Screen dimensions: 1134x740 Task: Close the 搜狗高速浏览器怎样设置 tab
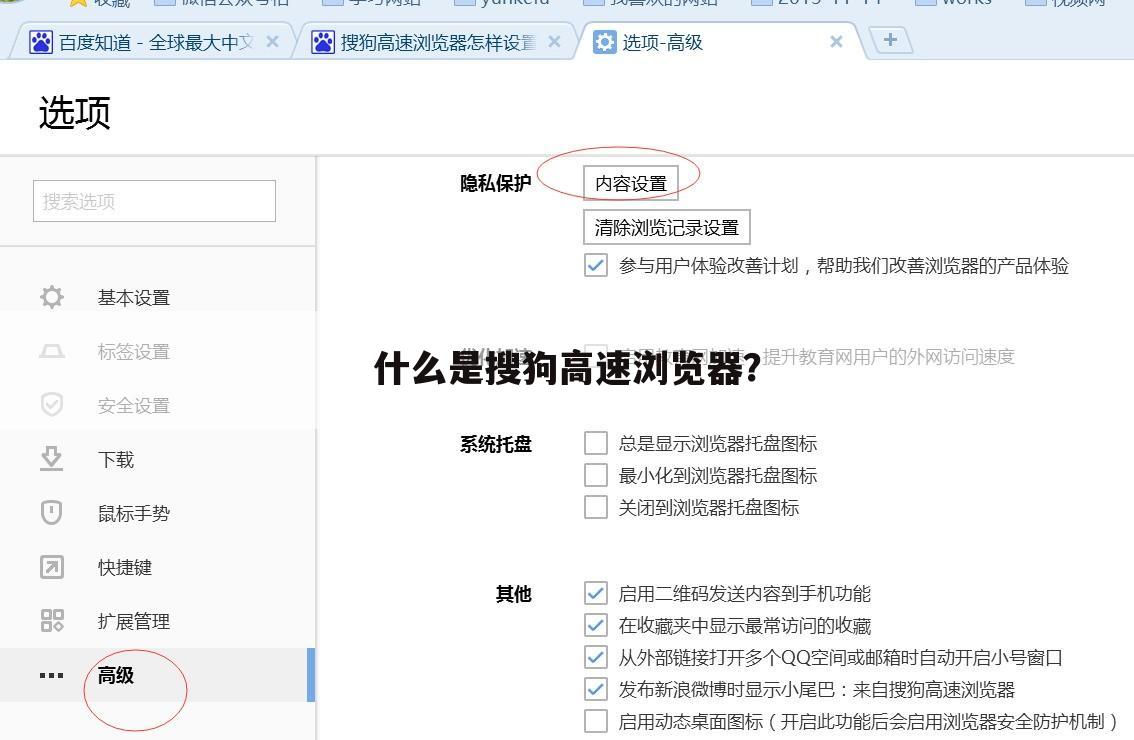554,42
